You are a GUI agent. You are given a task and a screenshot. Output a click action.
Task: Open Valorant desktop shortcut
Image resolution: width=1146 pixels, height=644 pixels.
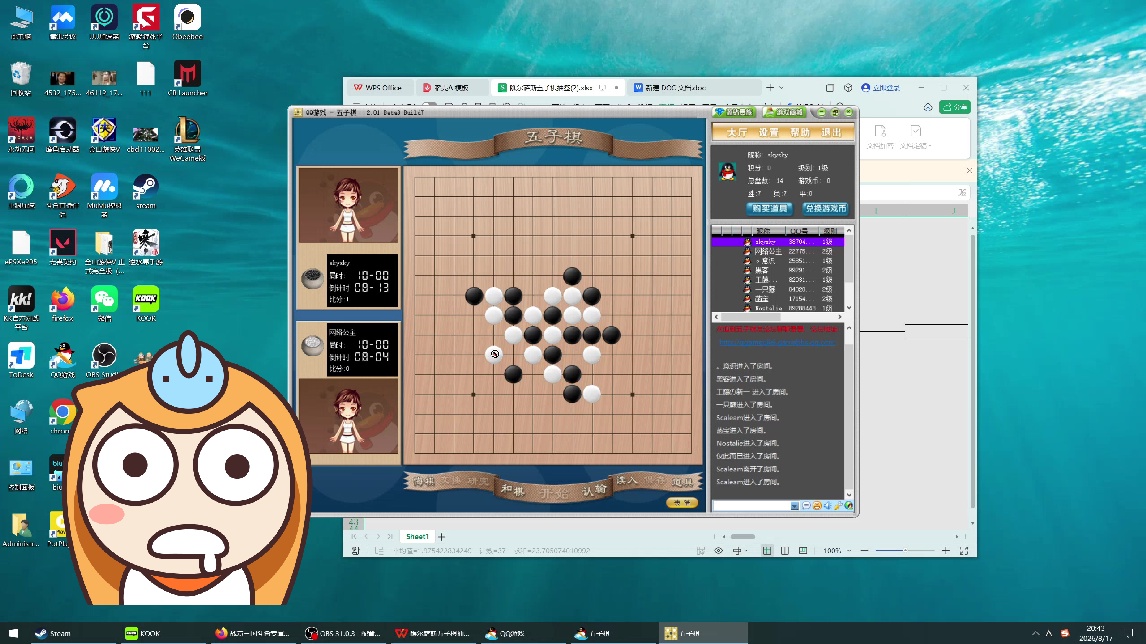62,249
